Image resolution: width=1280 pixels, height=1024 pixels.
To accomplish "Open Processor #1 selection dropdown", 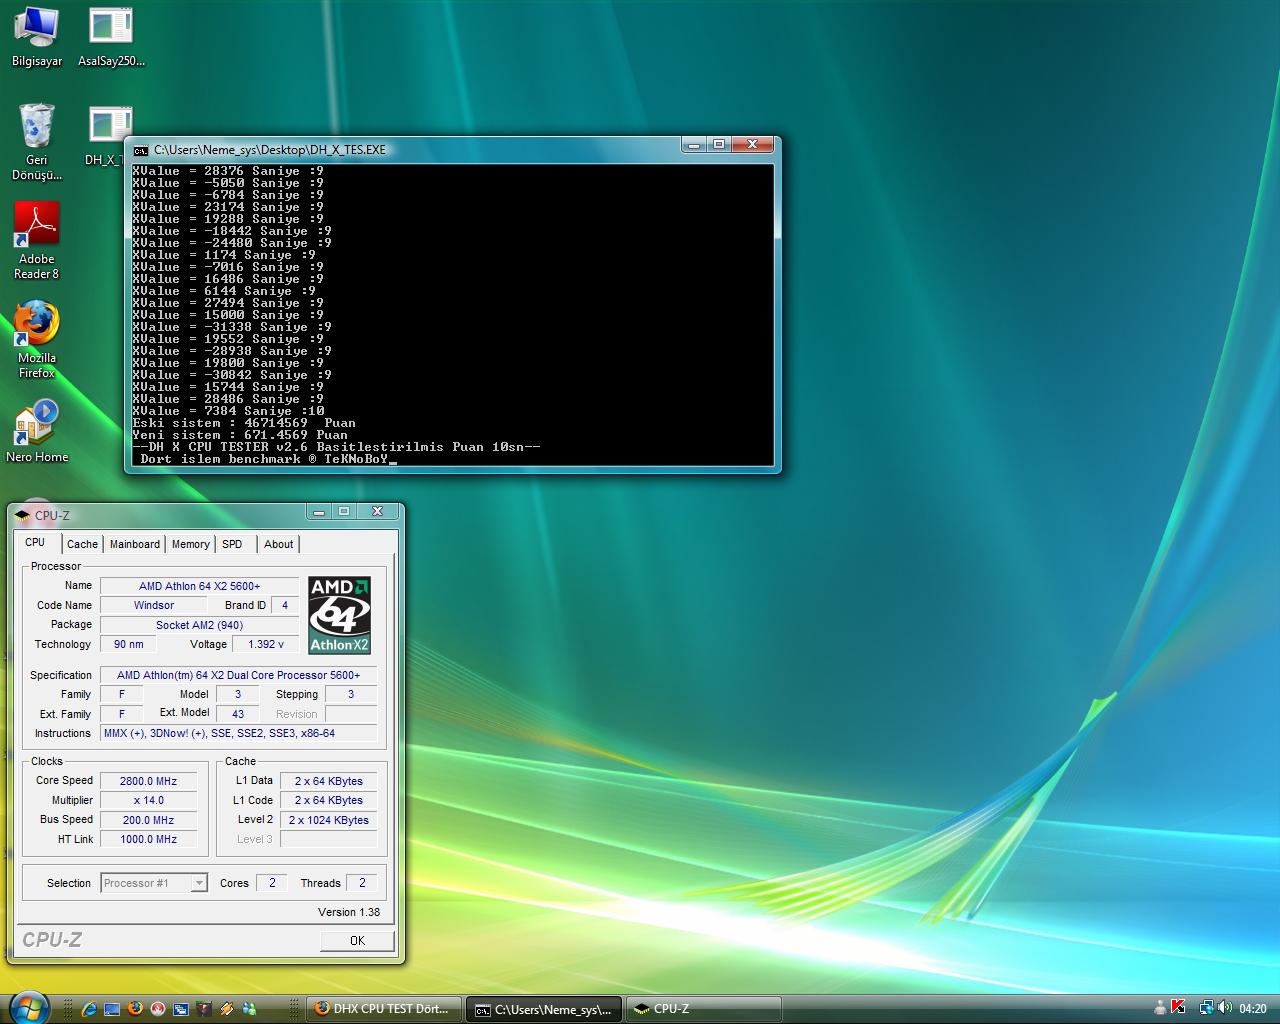I will click(154, 883).
